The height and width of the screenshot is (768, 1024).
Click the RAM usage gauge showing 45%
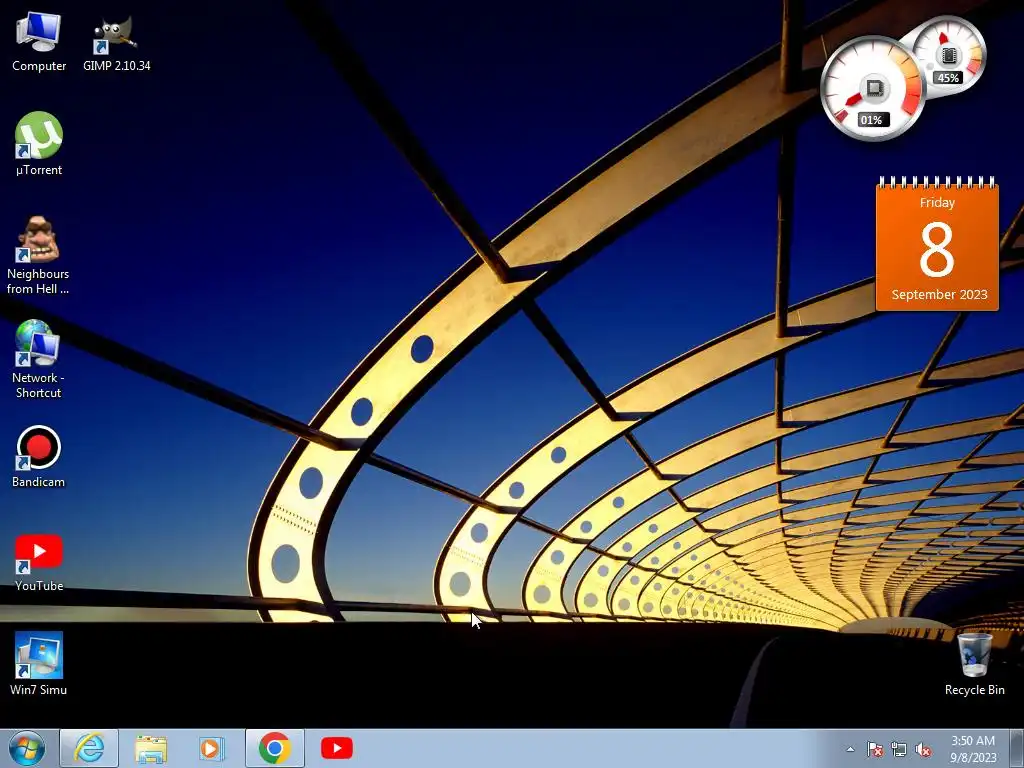(x=949, y=56)
